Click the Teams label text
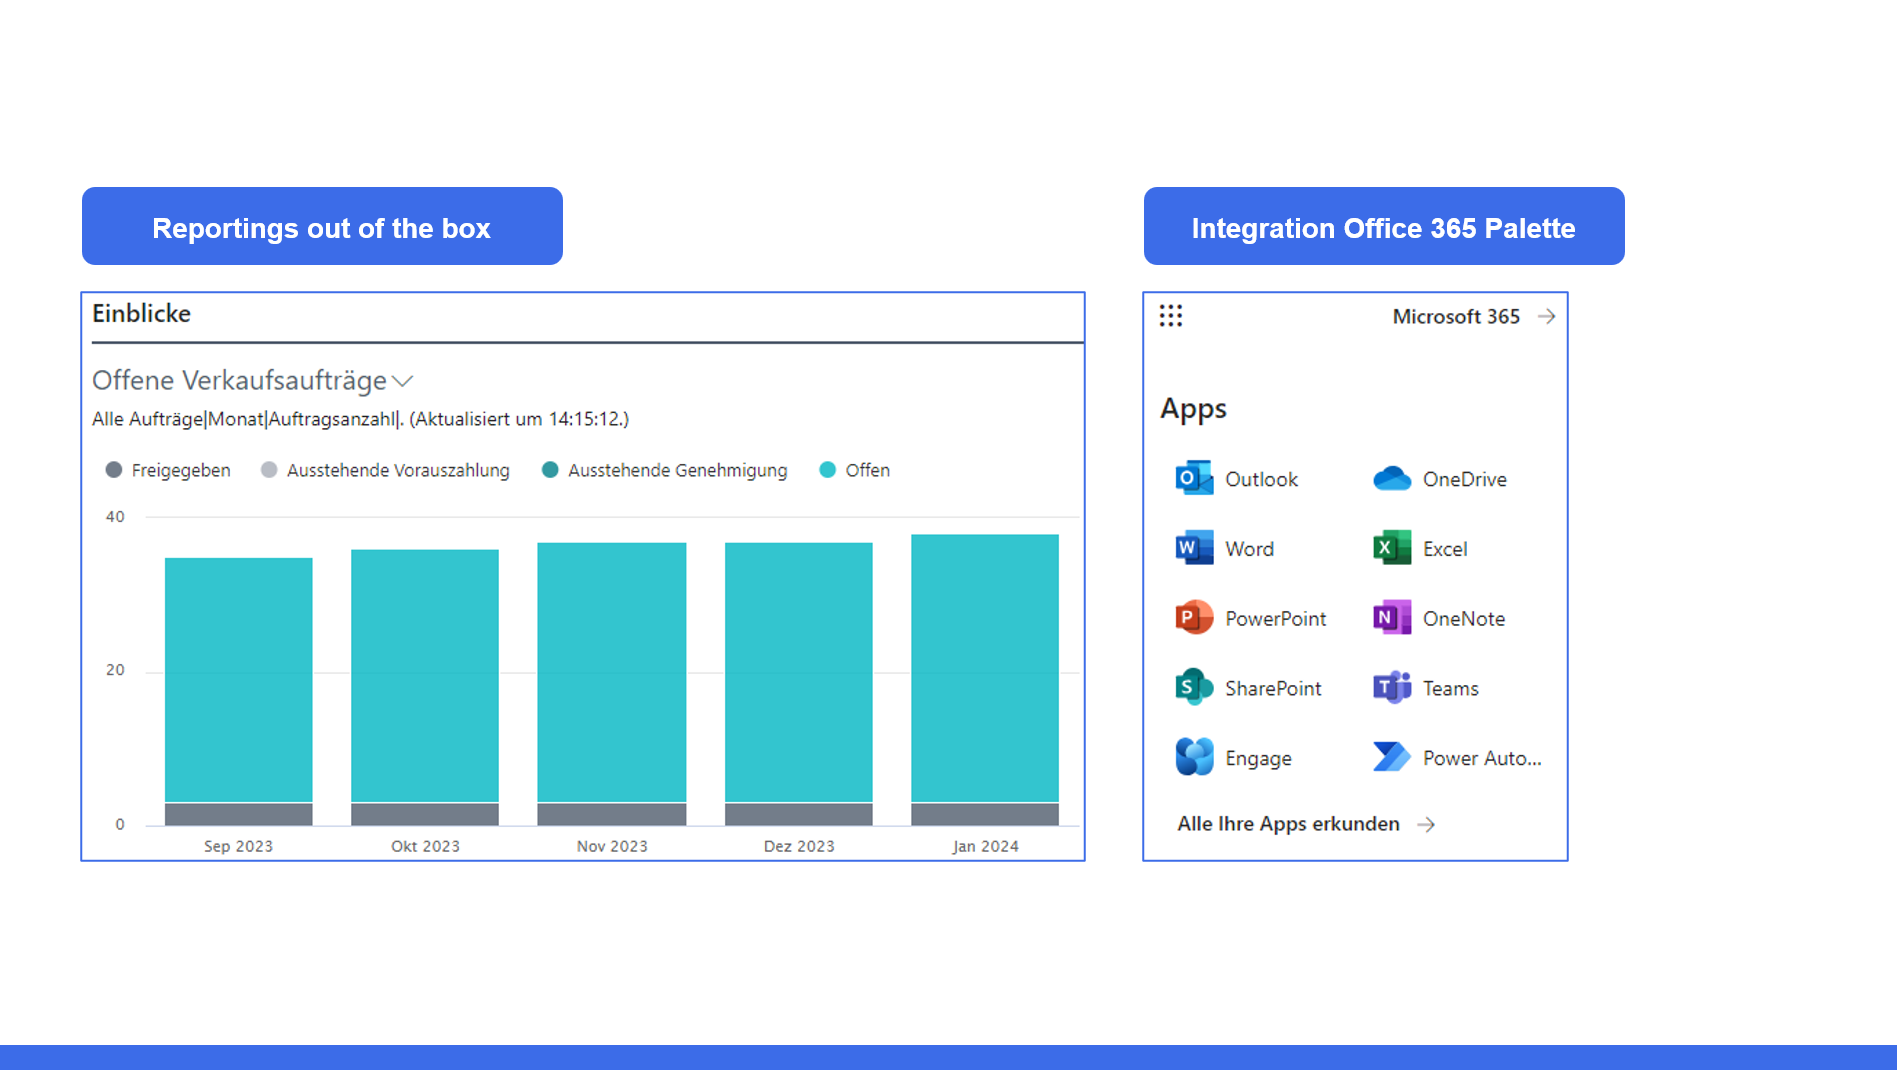This screenshot has width=1897, height=1070. point(1450,688)
